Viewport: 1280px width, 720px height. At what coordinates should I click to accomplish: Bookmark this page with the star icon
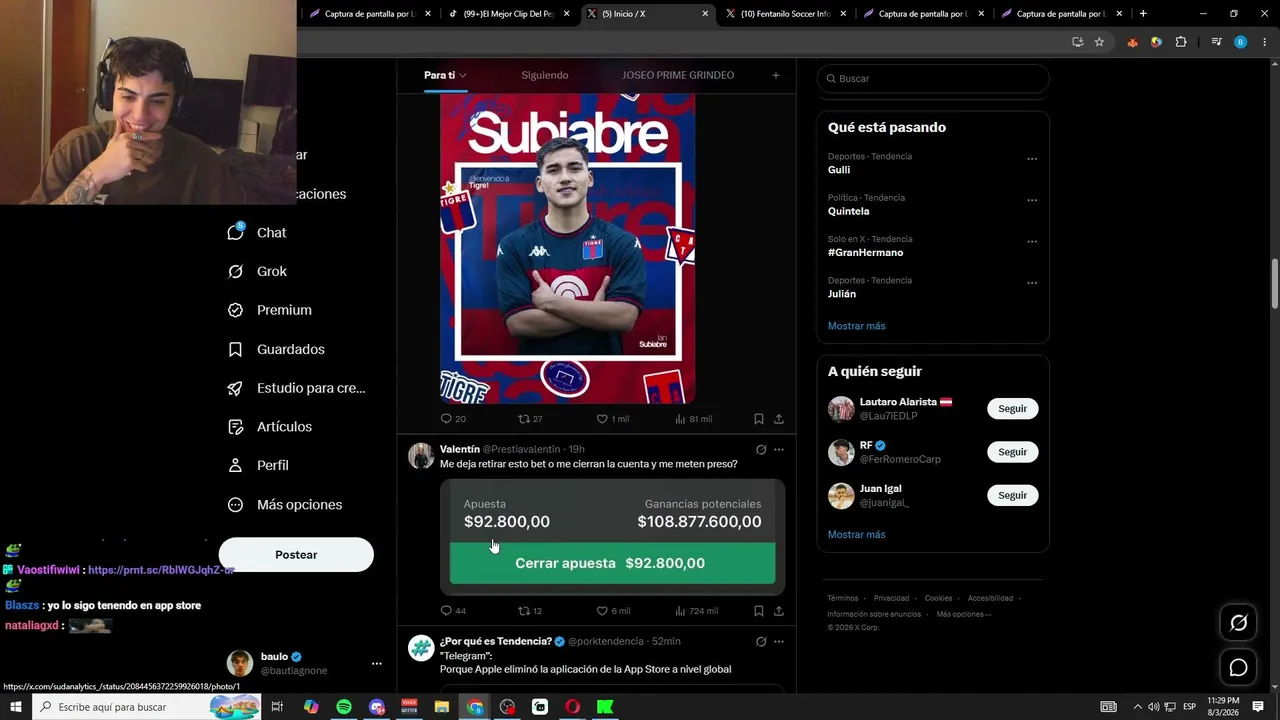(x=1099, y=42)
